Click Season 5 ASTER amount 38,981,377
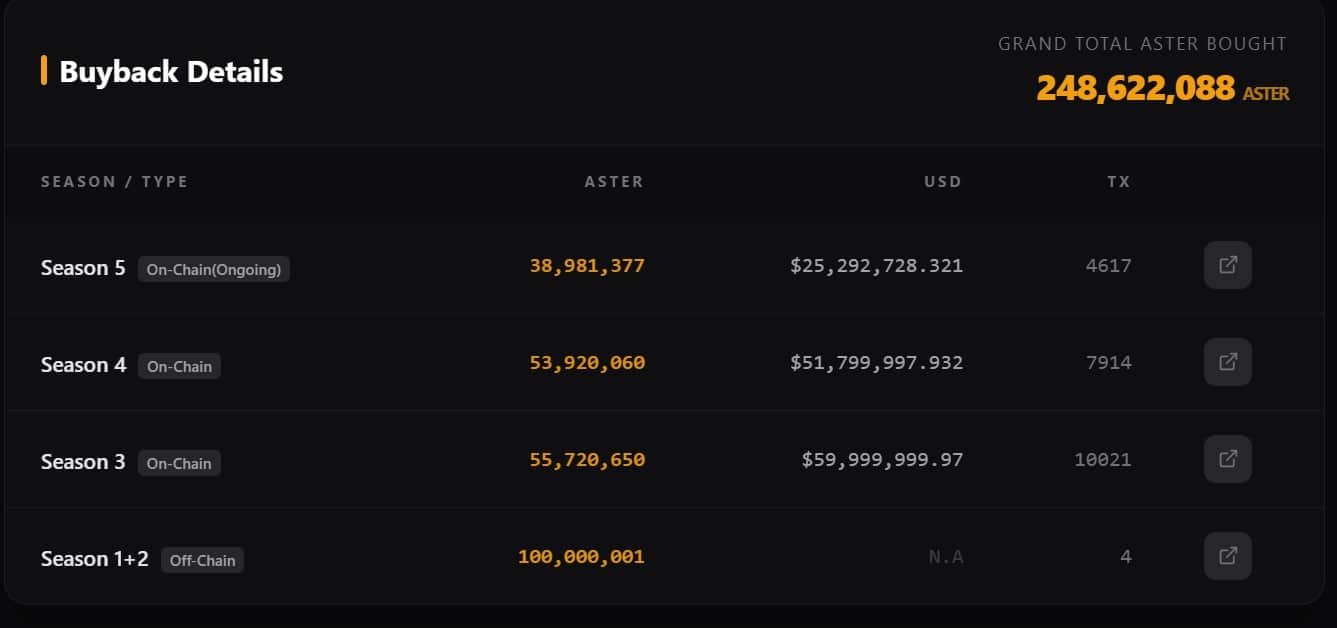 [587, 266]
